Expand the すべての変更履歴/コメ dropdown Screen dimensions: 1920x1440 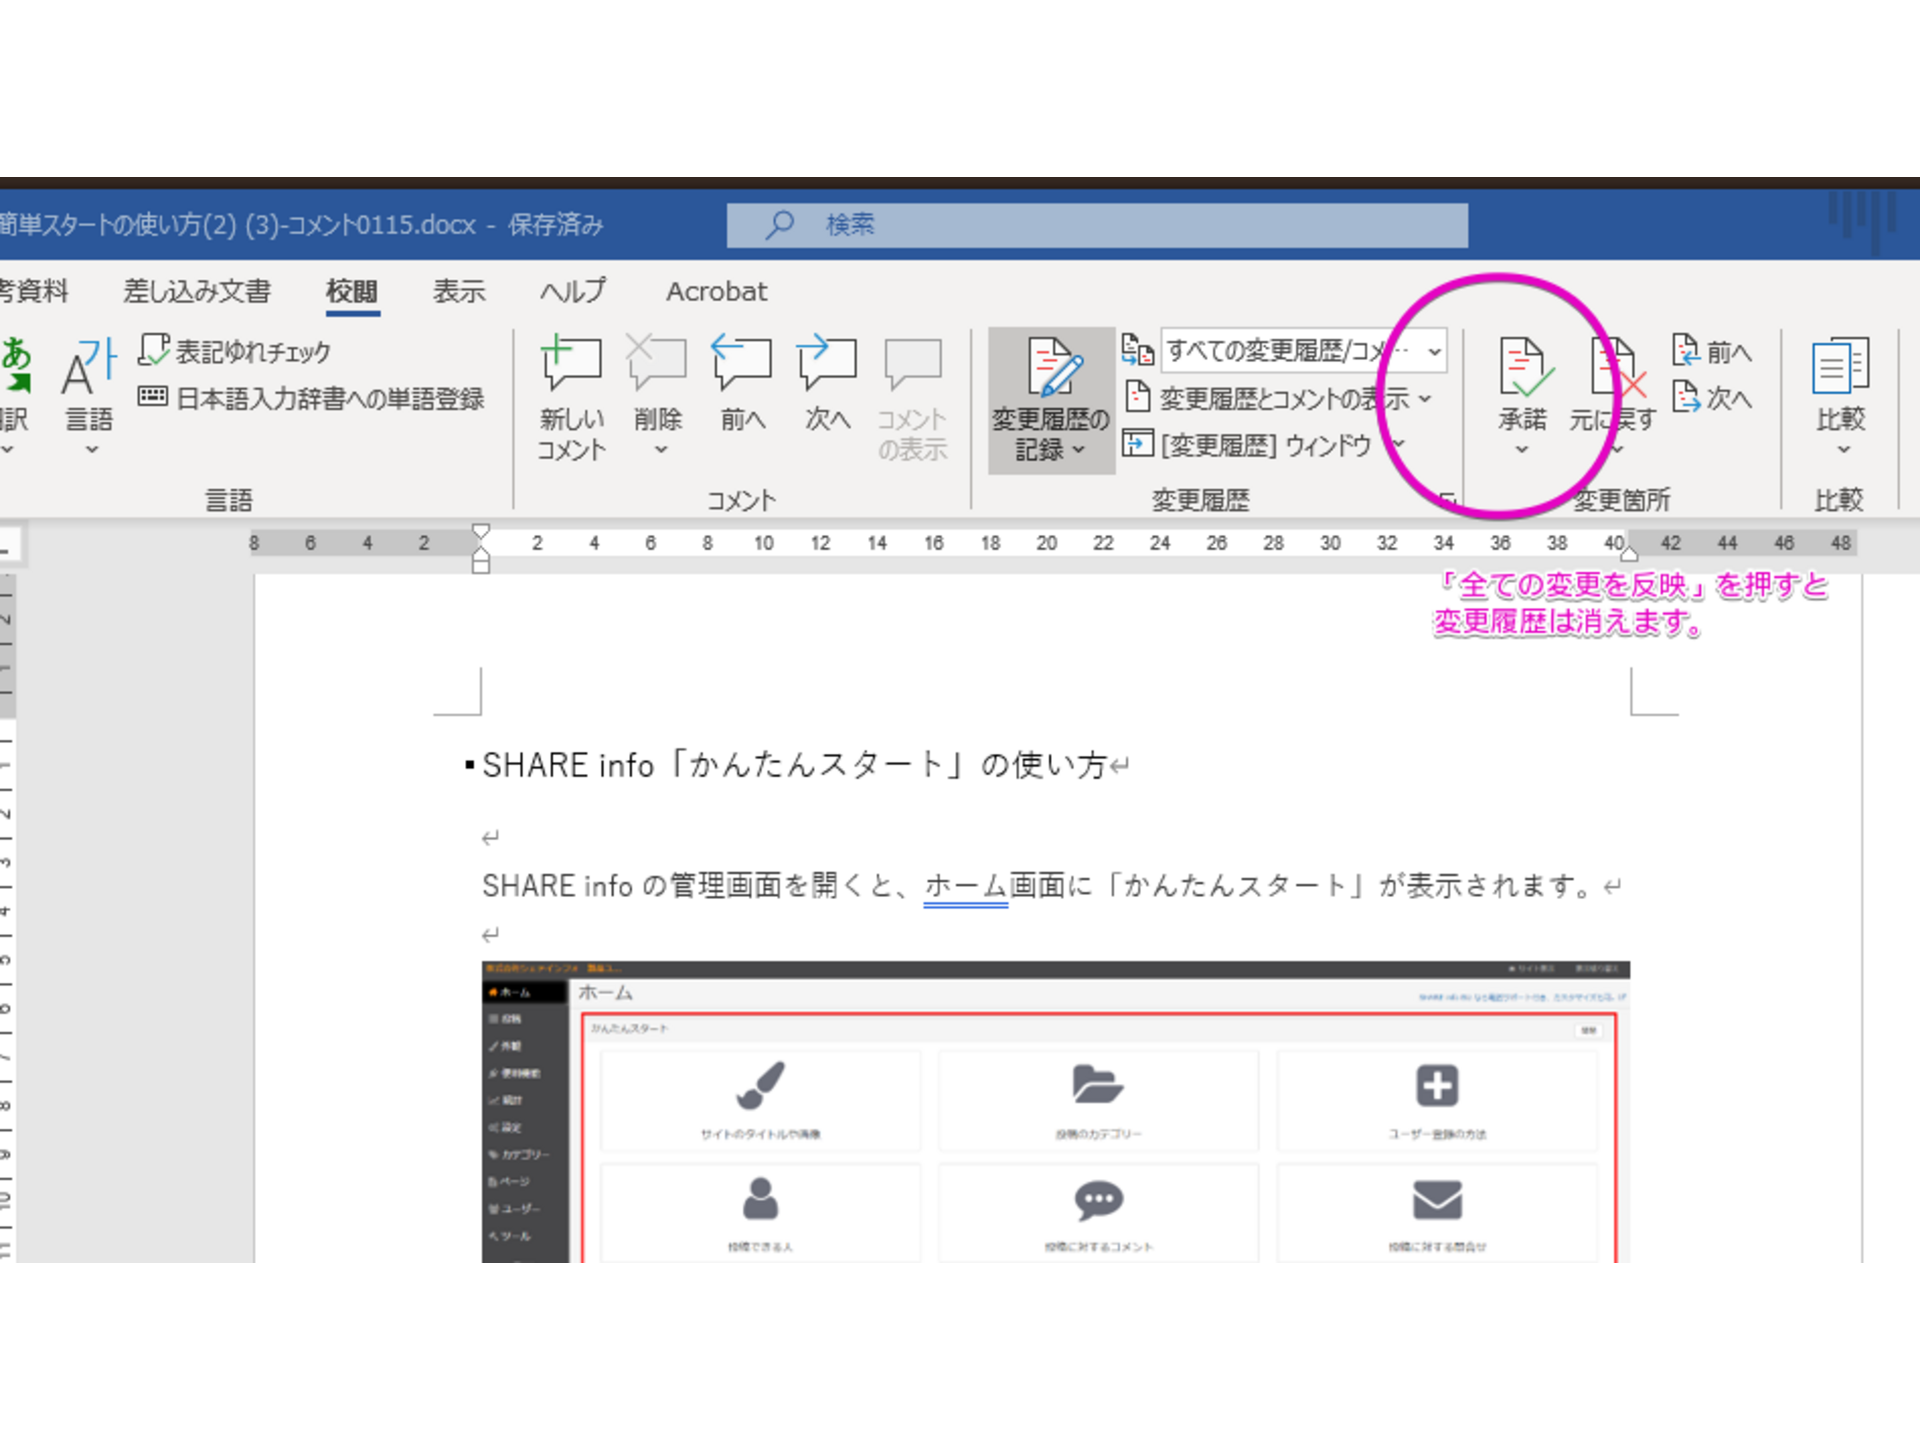(1427, 352)
